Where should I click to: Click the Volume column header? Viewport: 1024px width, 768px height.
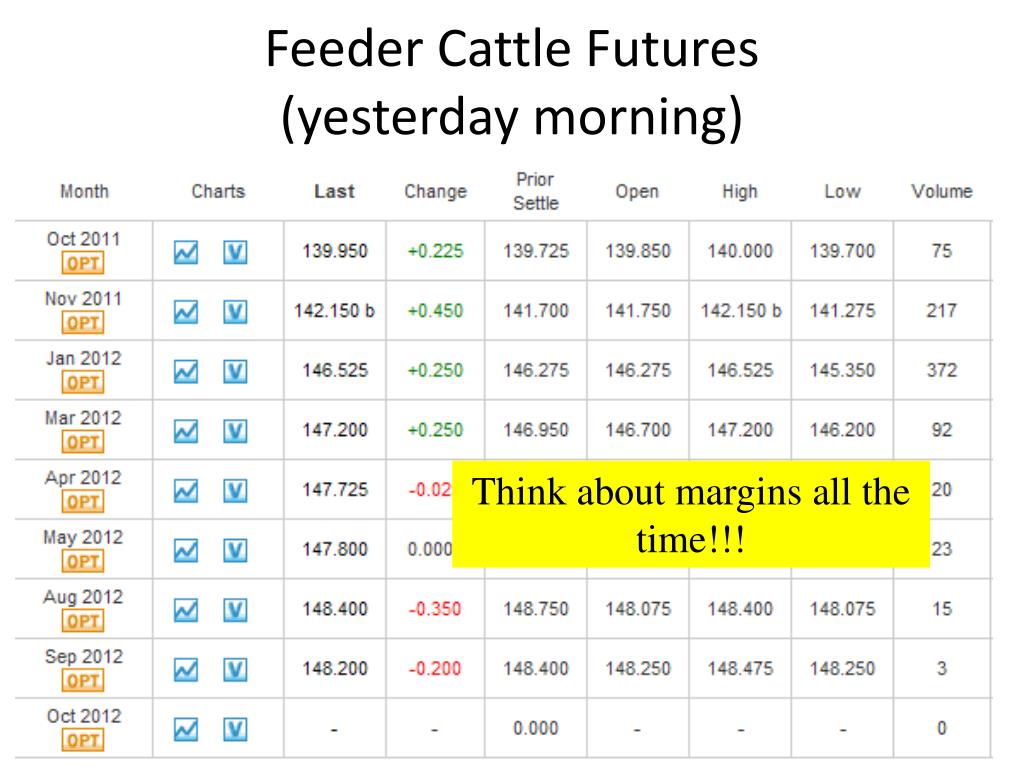(942, 191)
